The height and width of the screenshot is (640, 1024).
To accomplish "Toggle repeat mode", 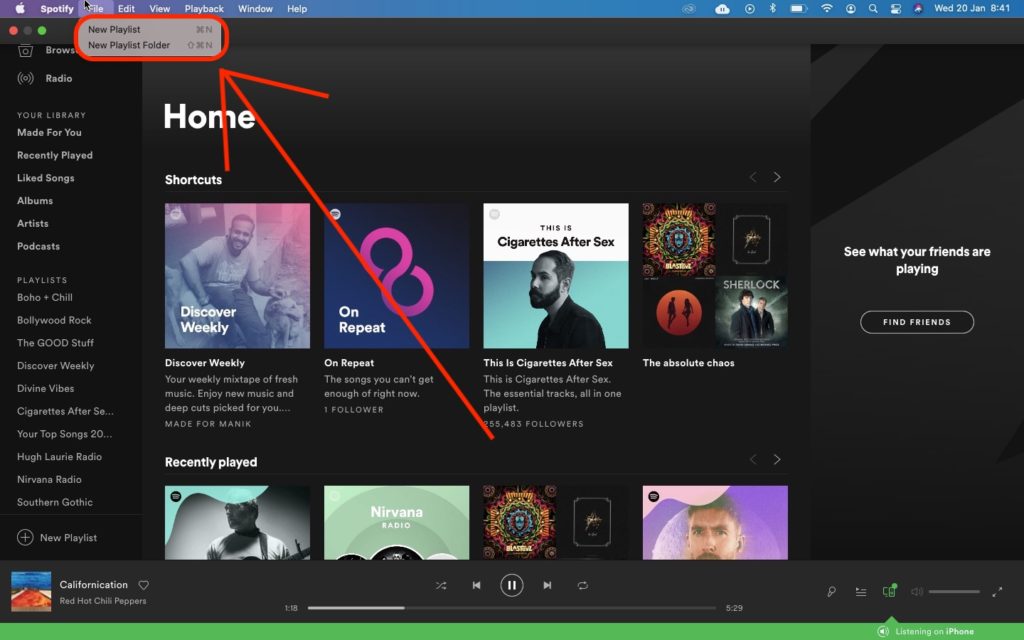I will click(583, 585).
